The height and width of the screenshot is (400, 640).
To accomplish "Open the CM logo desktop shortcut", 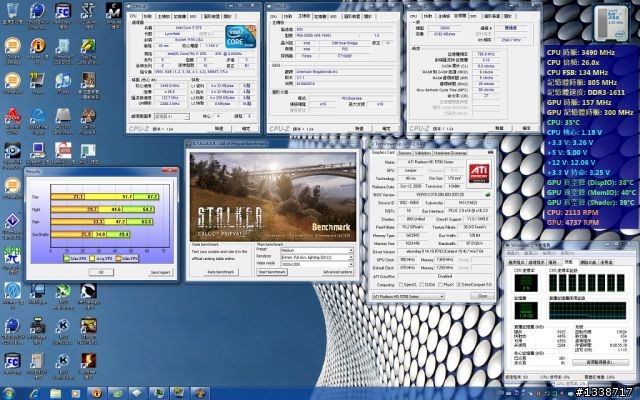I will pyautogui.click(x=113, y=11).
